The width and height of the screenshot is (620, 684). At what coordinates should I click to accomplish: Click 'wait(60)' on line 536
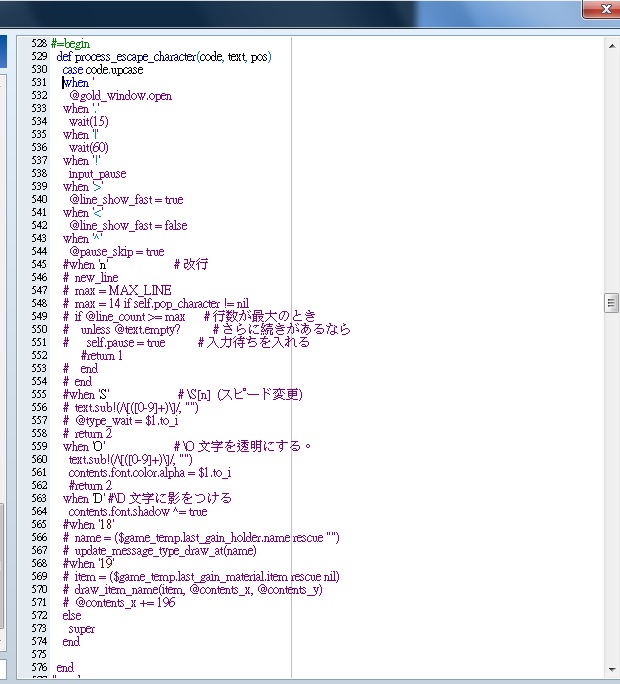[x=89, y=148]
